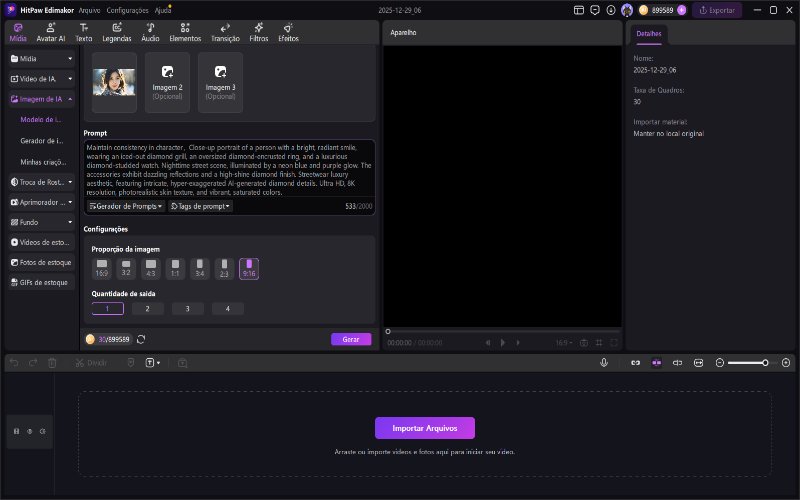Open the Legendas tool
The width and height of the screenshot is (800, 500).
click(x=117, y=33)
